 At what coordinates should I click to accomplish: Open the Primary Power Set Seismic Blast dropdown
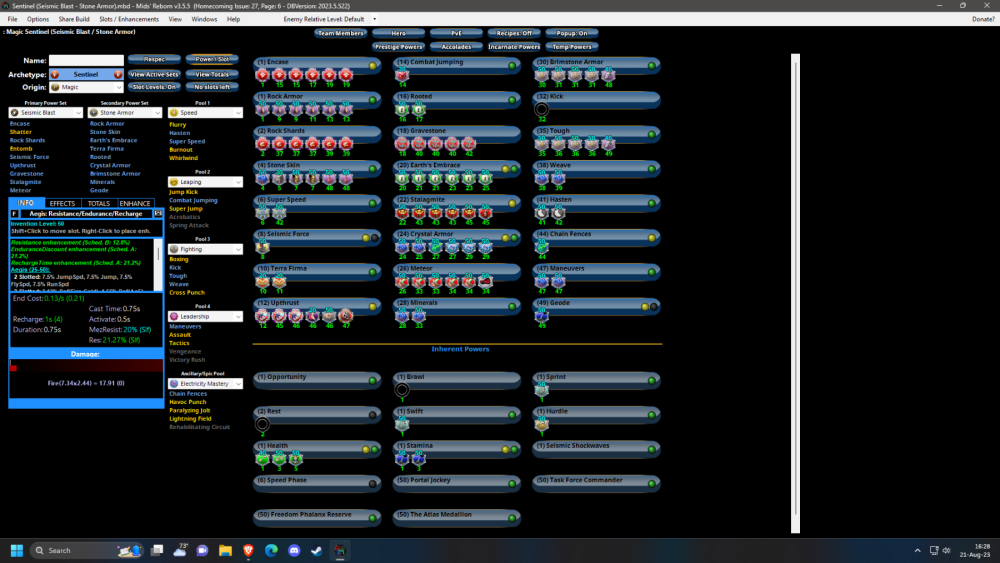pos(47,113)
